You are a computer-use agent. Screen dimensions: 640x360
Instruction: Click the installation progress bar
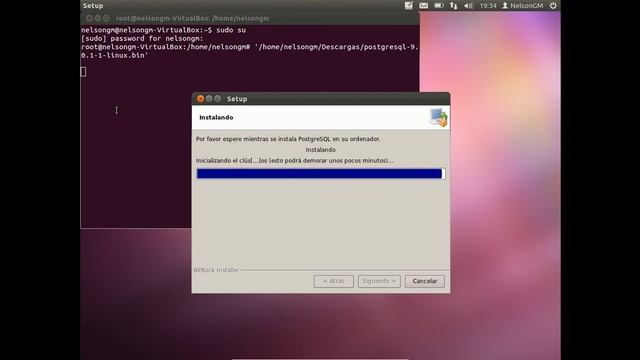[321, 173]
